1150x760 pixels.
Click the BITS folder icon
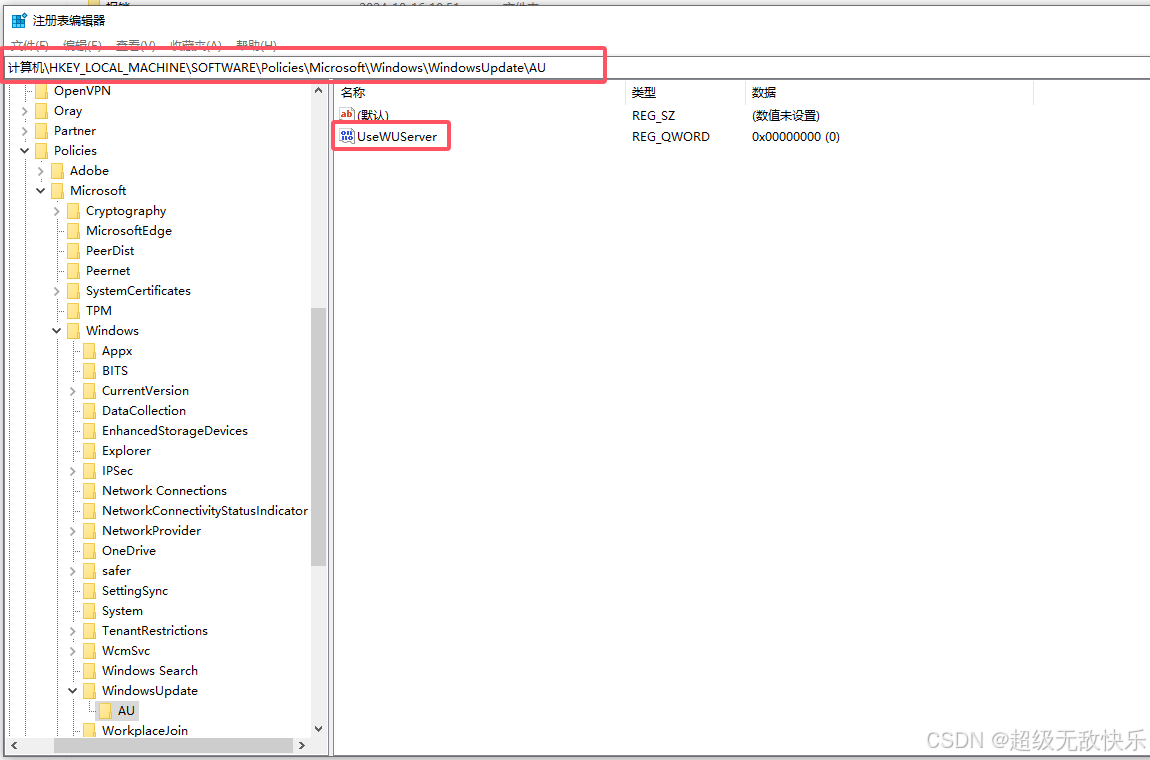point(89,371)
